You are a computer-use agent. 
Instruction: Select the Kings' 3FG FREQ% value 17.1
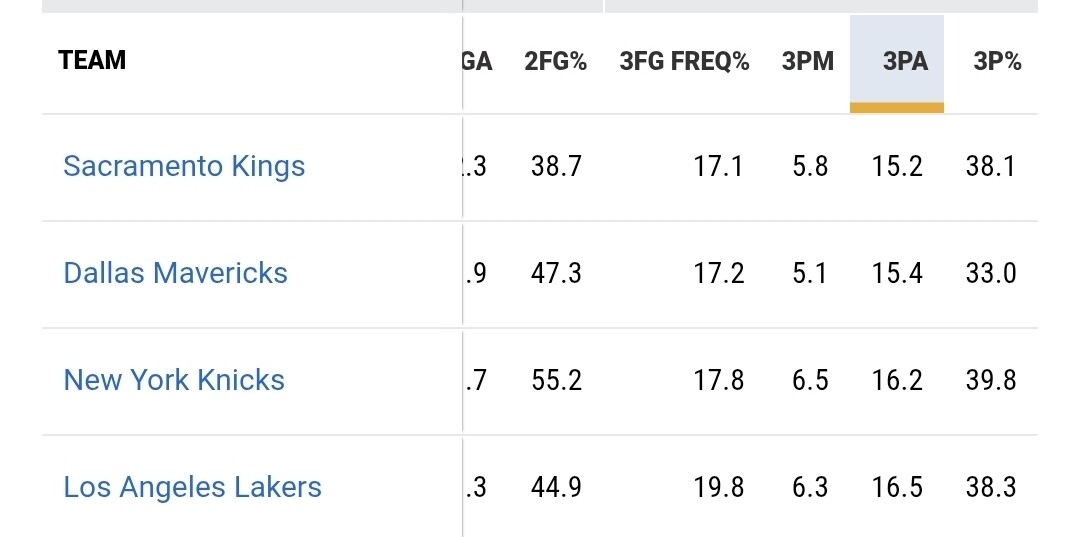pos(718,166)
